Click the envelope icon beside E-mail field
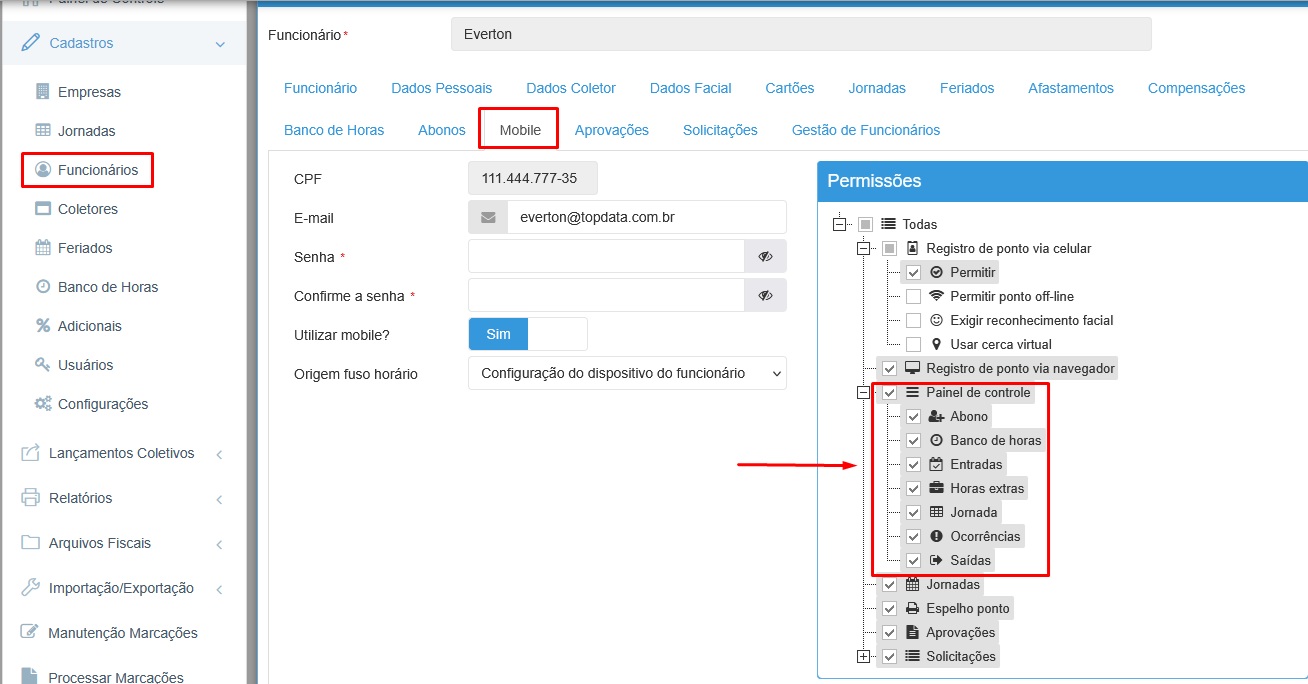The image size is (1308, 684). coord(488,218)
